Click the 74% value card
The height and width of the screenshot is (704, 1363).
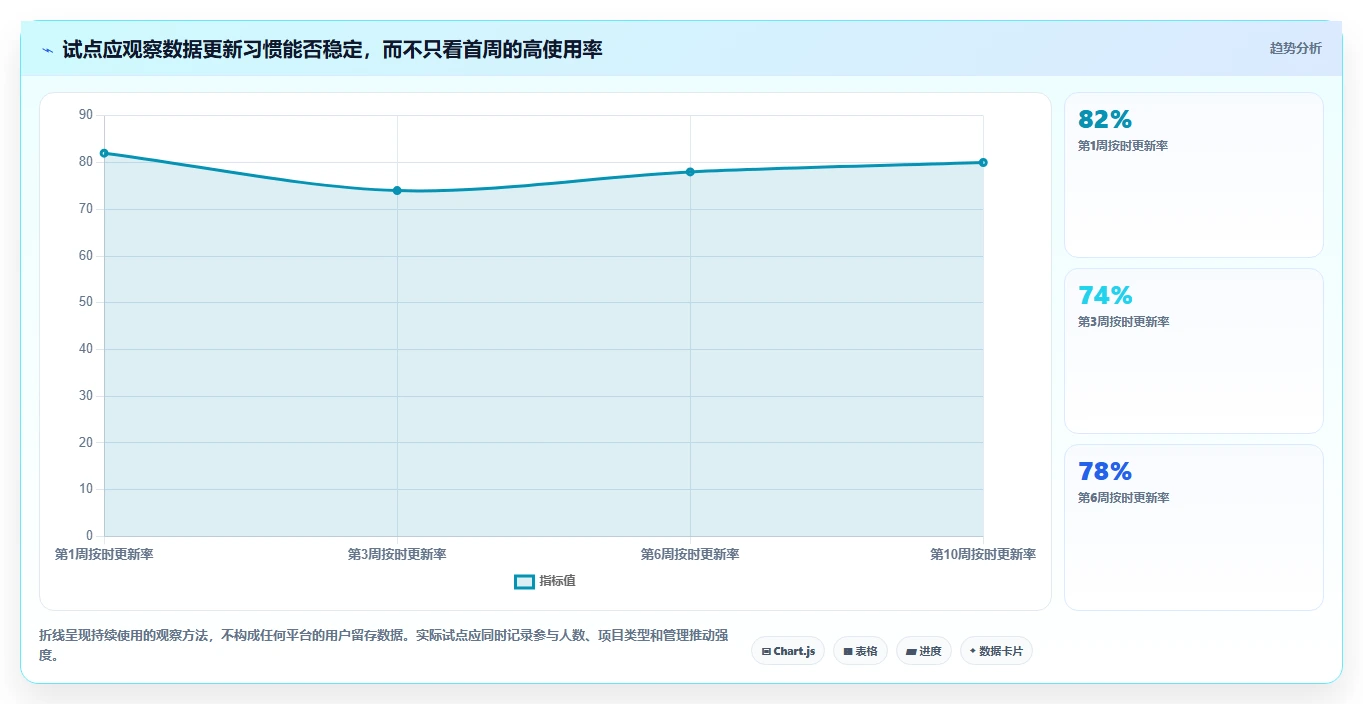click(1194, 351)
